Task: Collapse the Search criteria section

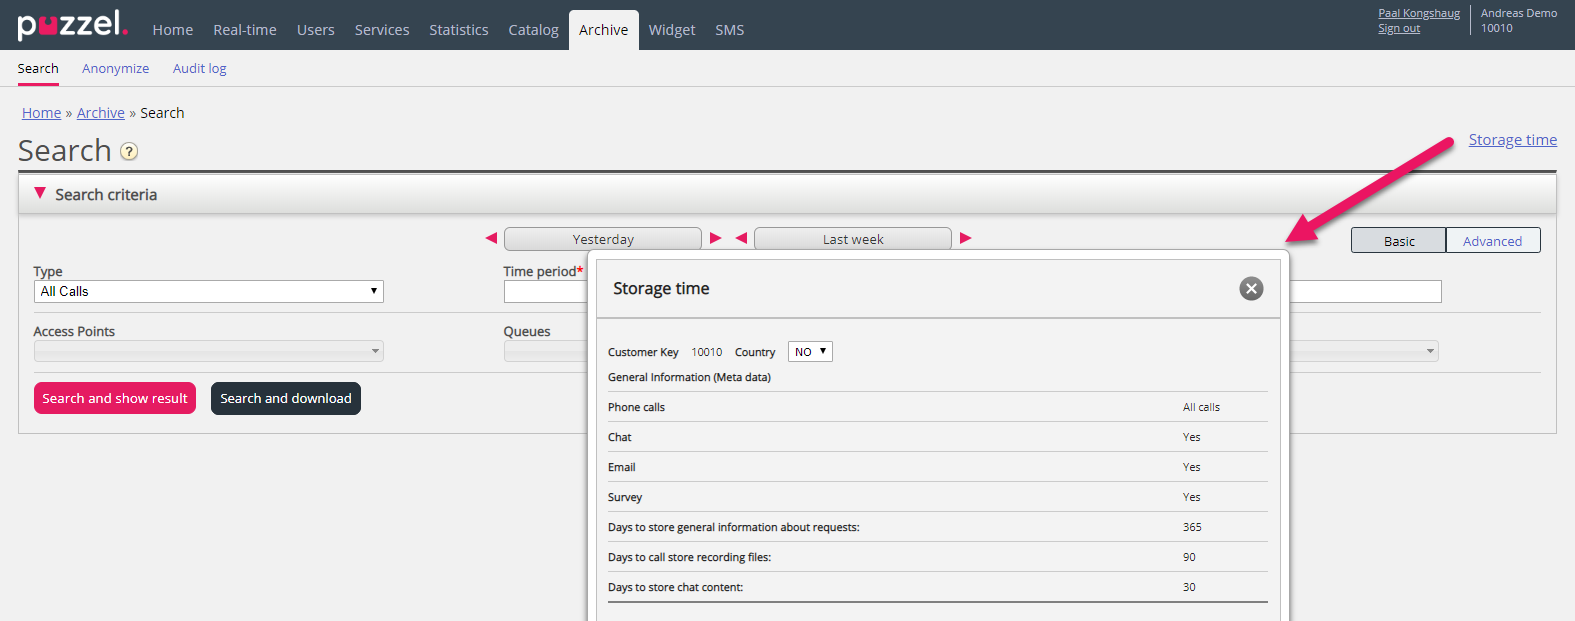Action: tap(40, 194)
